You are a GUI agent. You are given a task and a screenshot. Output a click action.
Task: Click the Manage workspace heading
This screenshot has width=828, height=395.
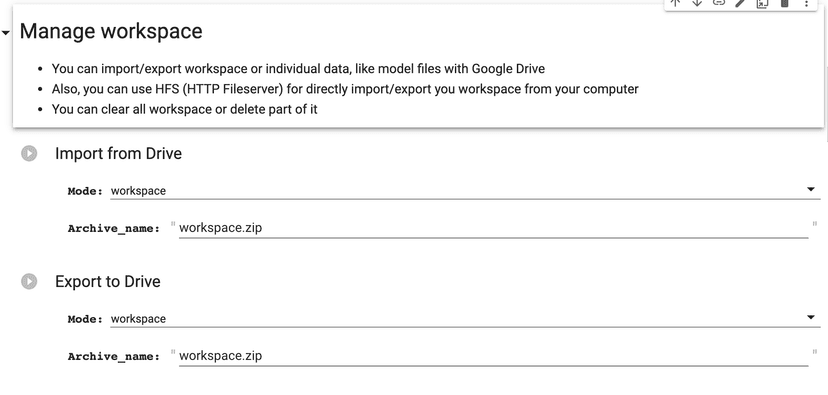[111, 31]
